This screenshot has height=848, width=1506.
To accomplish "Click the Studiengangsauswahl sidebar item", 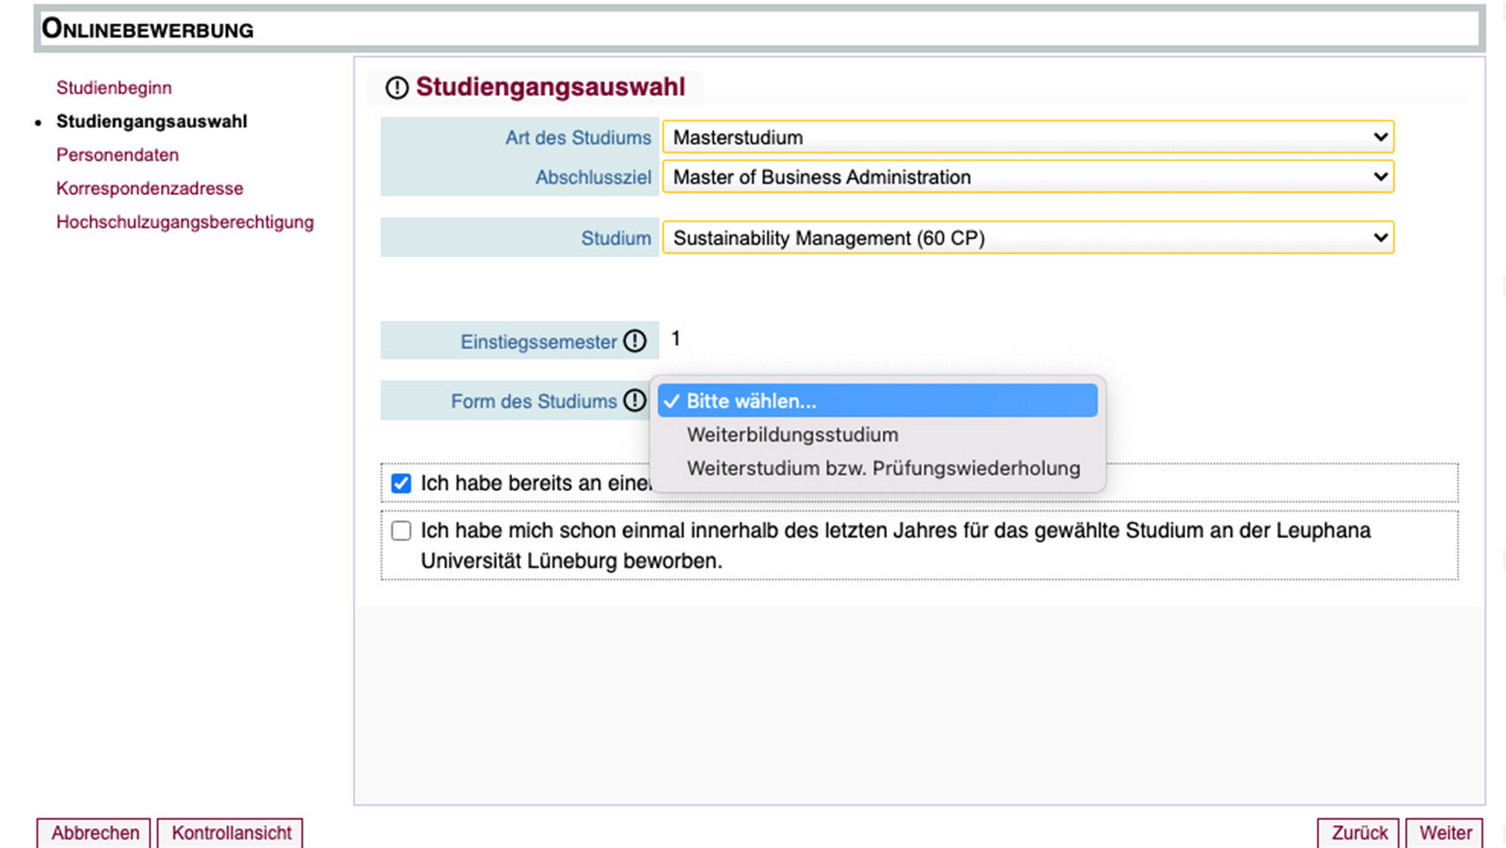I will point(151,121).
